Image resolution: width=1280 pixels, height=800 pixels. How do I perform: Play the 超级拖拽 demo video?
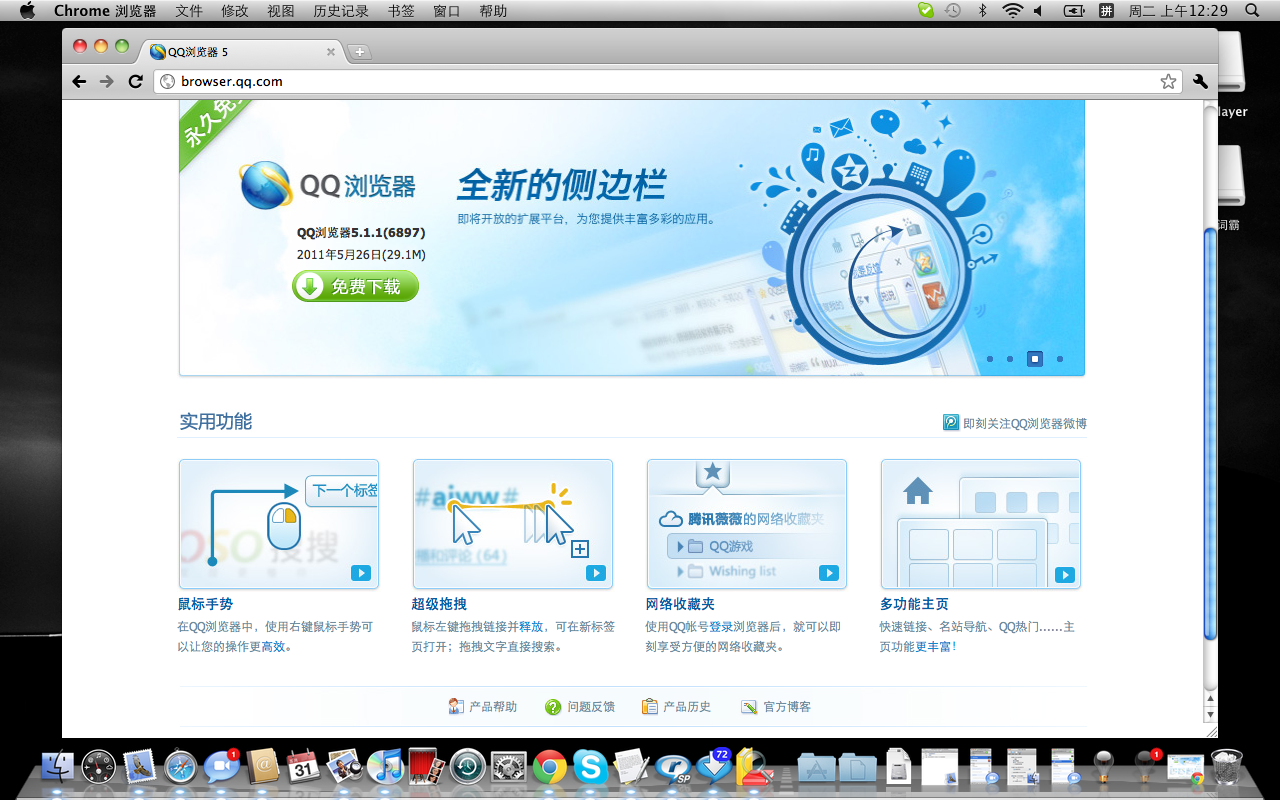[595, 573]
